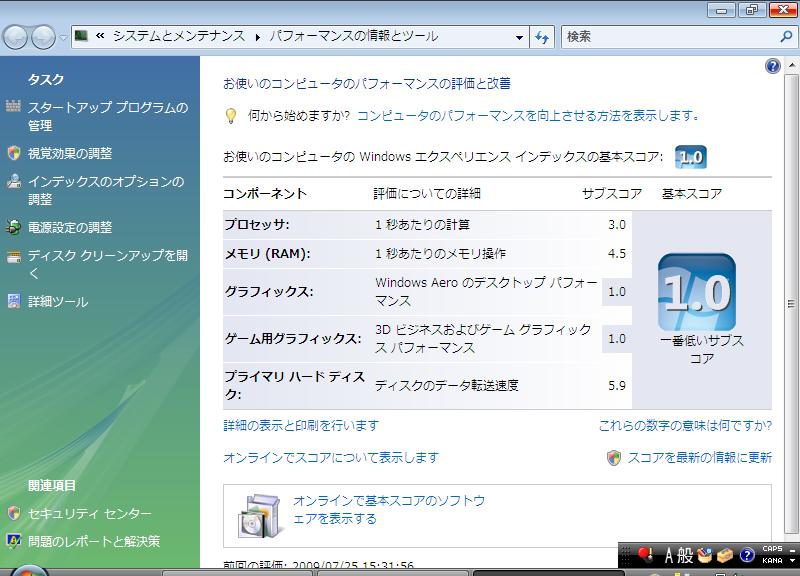Image resolution: width=800 pixels, height=576 pixels.
Task: Click the 基本スコア column header
Action: [692, 194]
